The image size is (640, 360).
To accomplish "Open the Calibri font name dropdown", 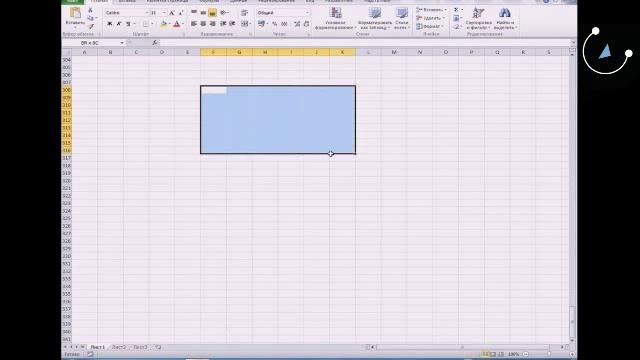I will 147,13.
